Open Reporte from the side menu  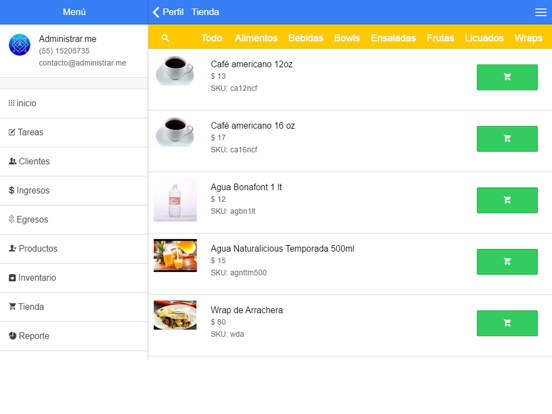pyautogui.click(x=74, y=336)
